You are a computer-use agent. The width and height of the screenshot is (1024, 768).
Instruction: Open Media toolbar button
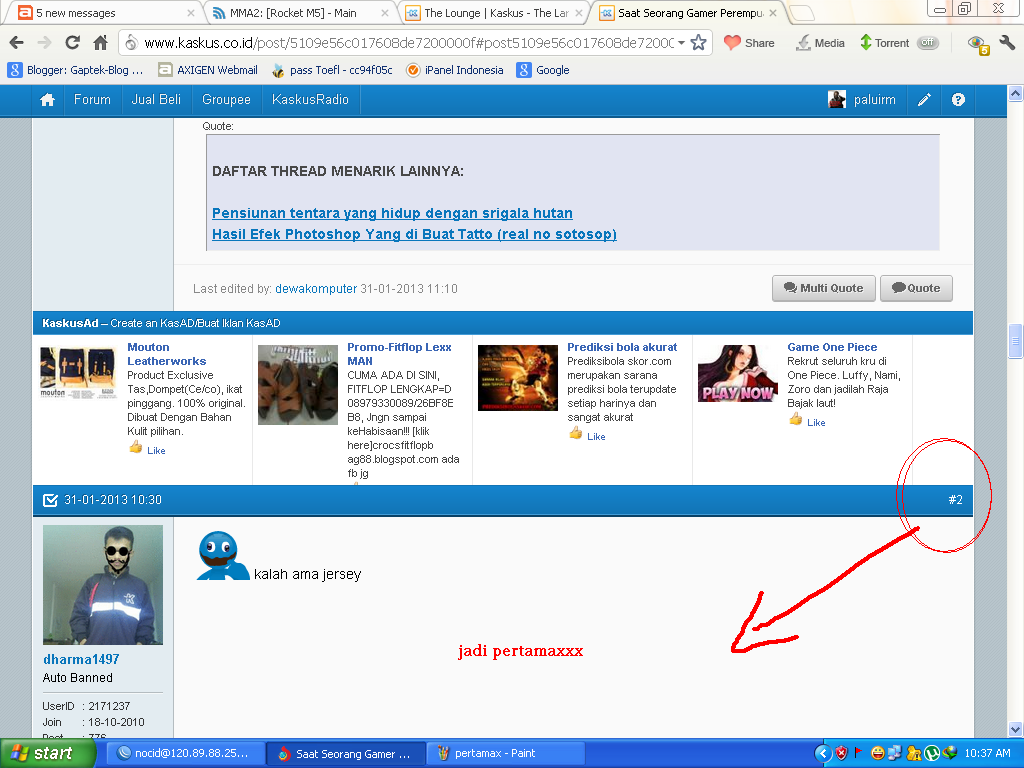click(820, 43)
